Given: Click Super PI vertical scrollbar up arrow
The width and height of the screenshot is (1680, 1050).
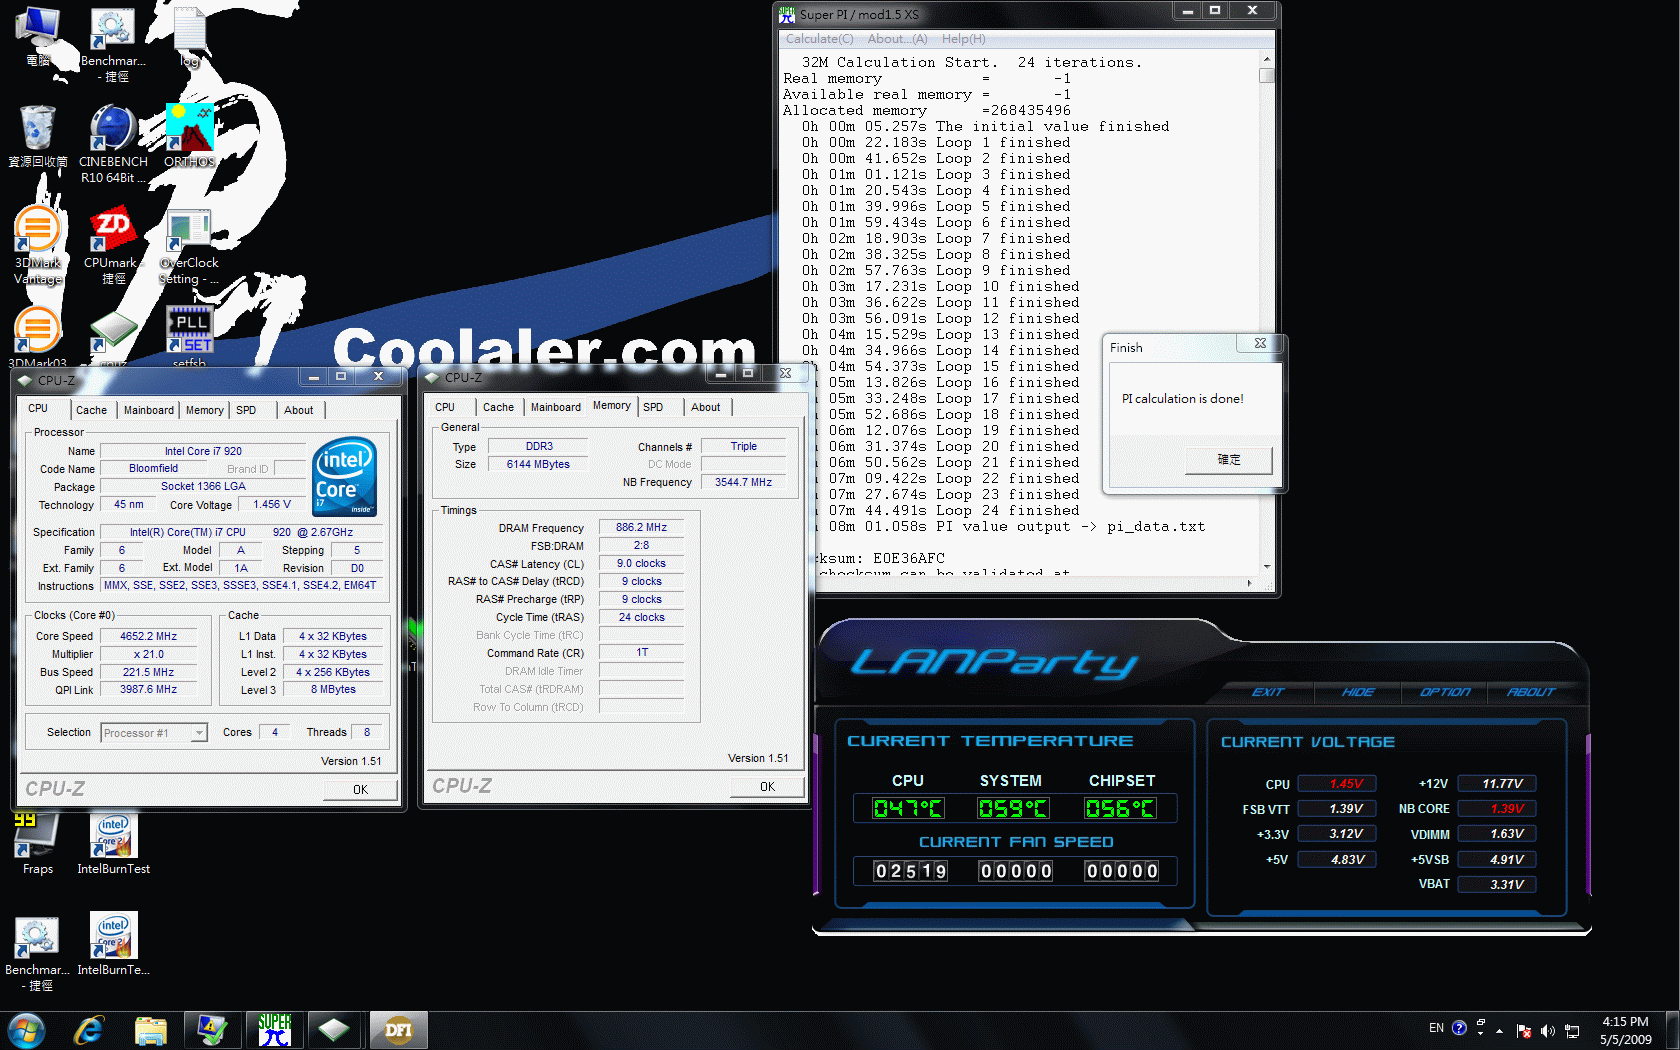Looking at the screenshot, I should [1267, 58].
